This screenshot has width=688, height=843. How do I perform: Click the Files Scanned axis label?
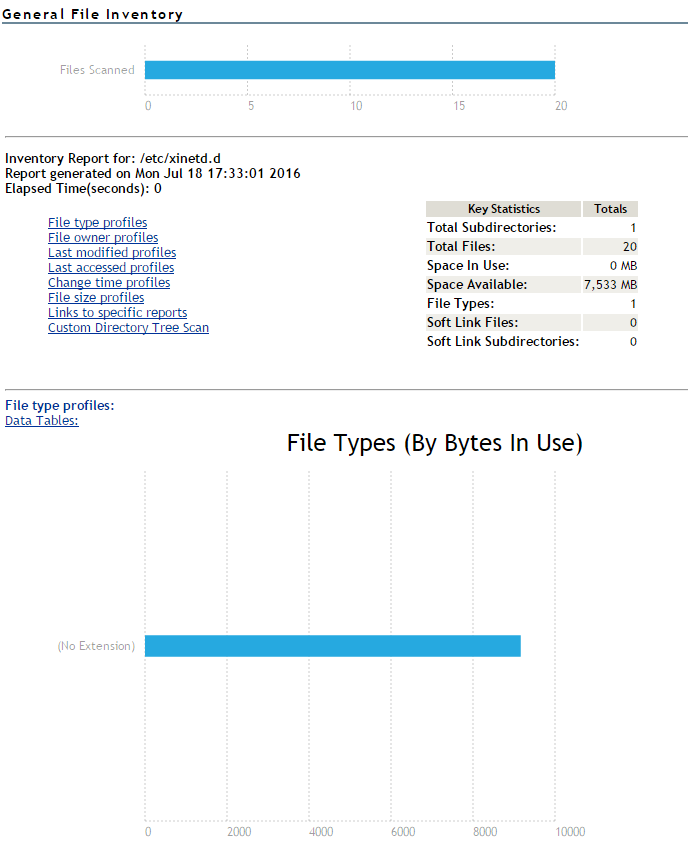97,70
